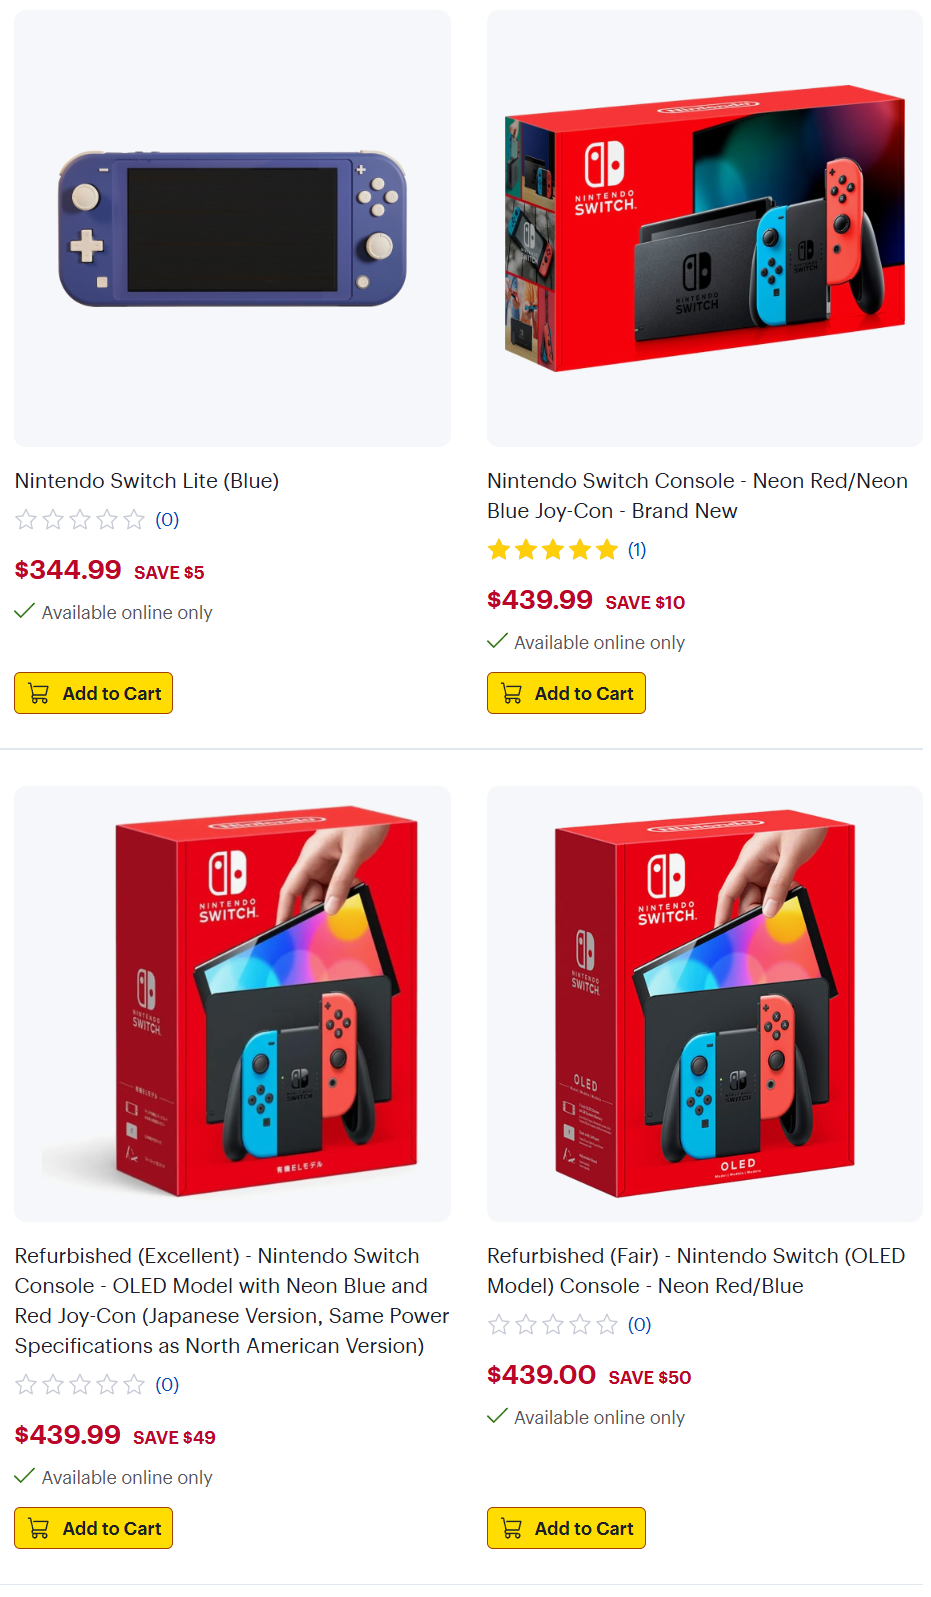View the Neon Red/Blue Switch box image
Viewport: 931px width, 1597px height.
tap(705, 228)
